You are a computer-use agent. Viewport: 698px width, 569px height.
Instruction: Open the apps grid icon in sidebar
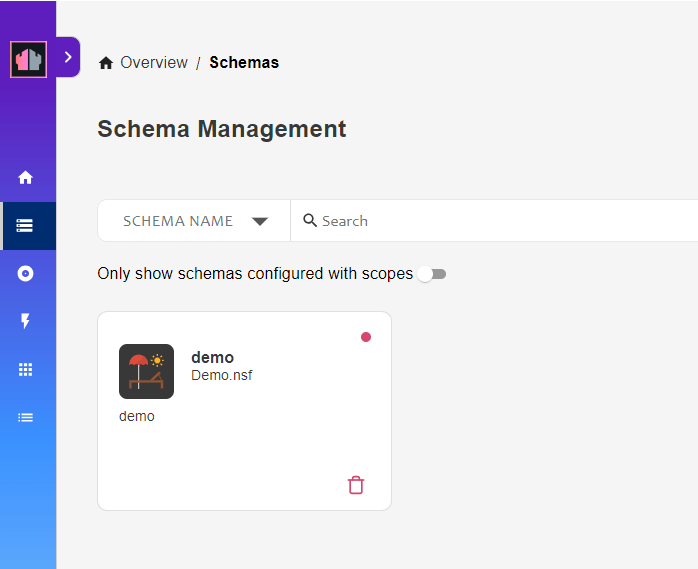(x=25, y=370)
